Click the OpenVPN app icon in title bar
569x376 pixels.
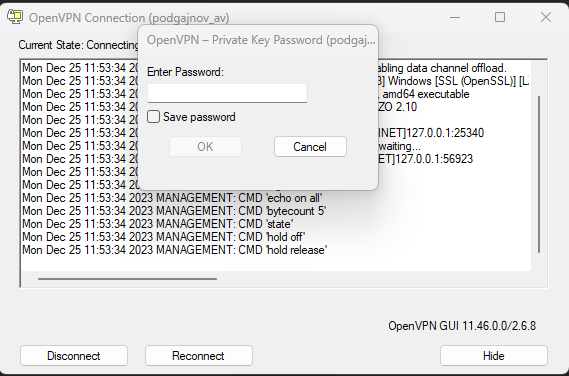pos(15,17)
